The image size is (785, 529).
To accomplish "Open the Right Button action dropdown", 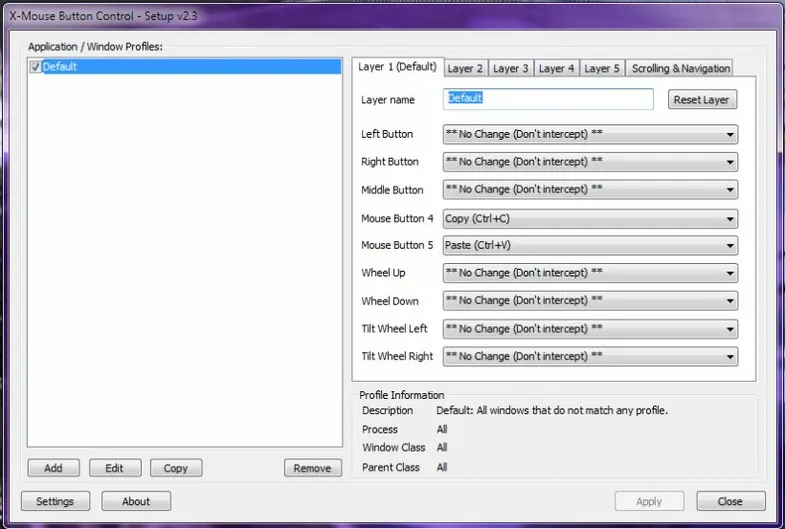I will click(590, 162).
